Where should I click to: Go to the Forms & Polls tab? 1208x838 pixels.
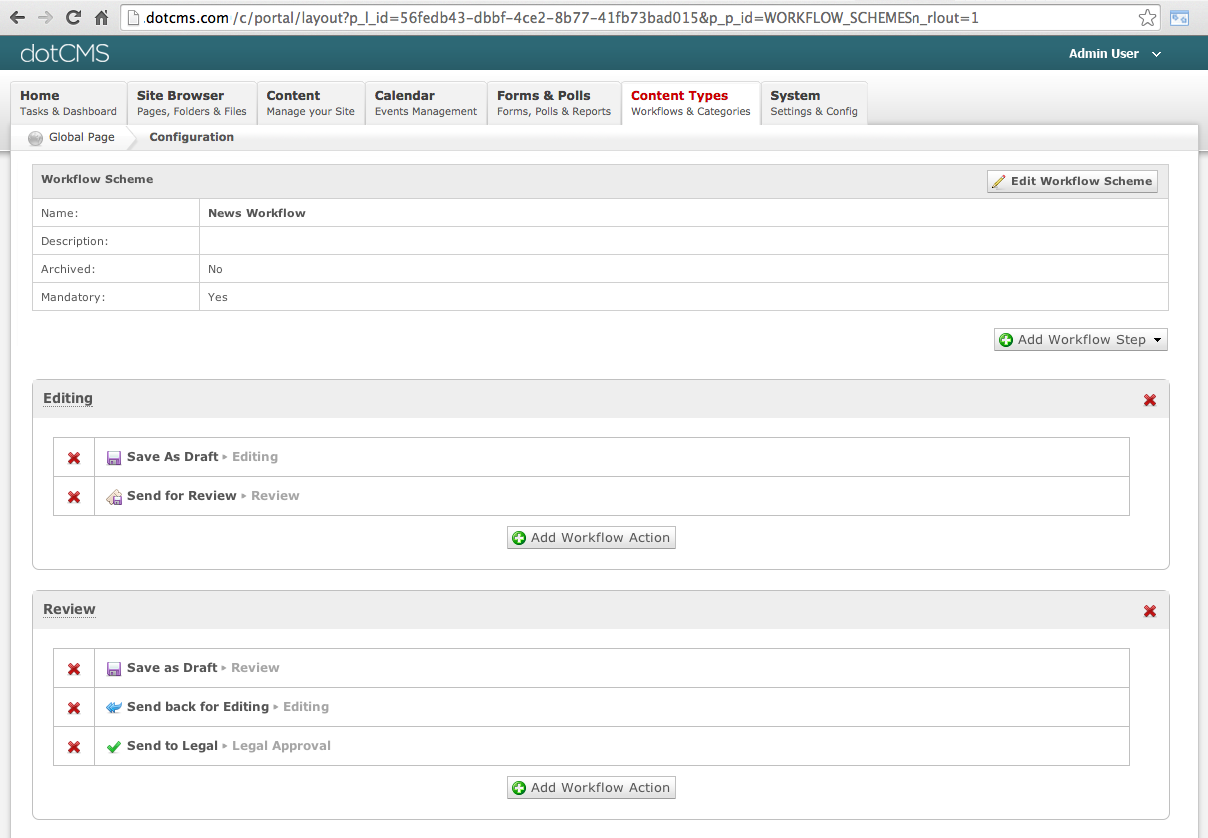click(x=553, y=103)
